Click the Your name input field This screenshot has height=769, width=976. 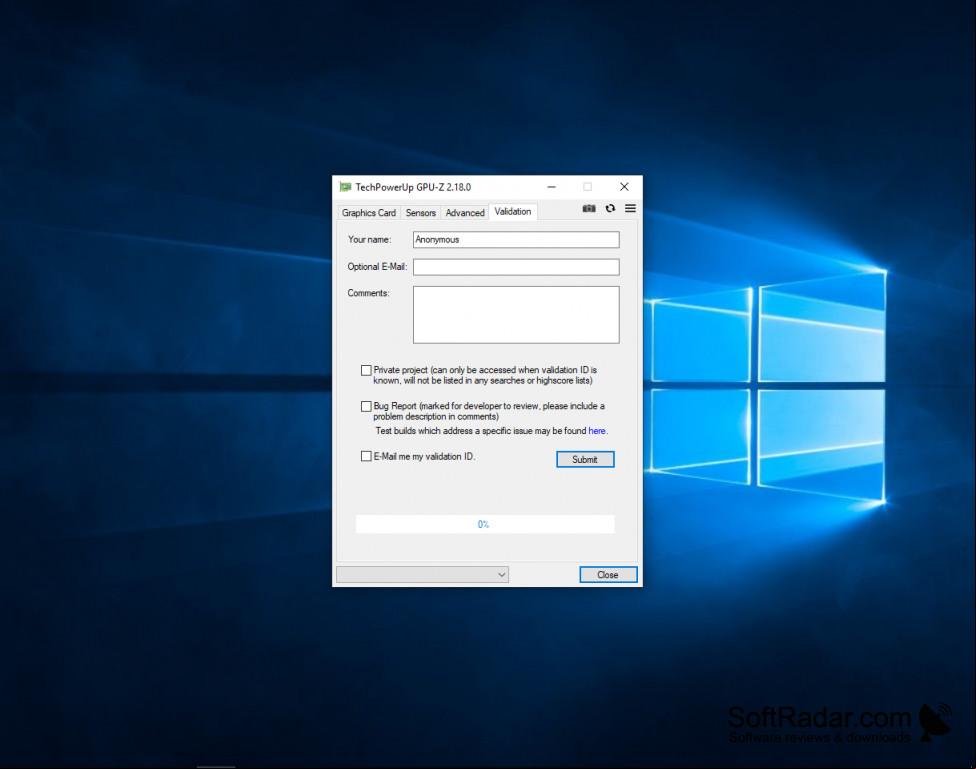tap(516, 240)
